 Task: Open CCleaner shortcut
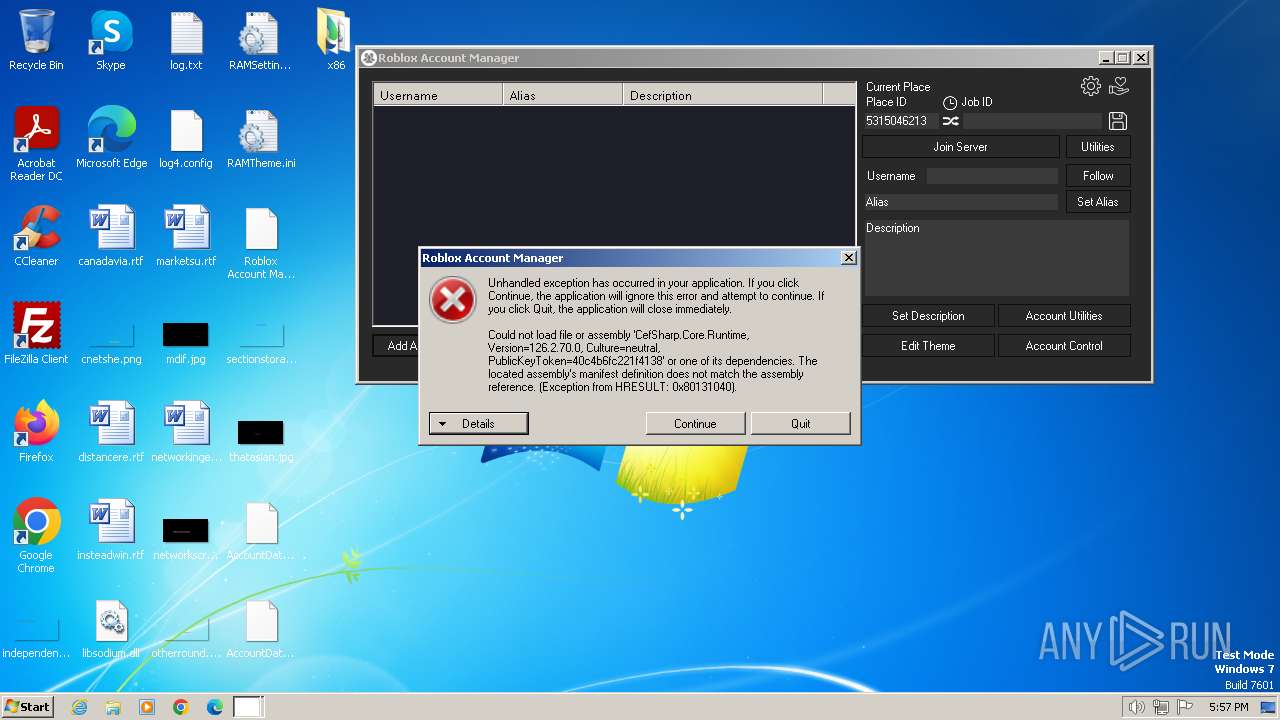pyautogui.click(x=36, y=237)
